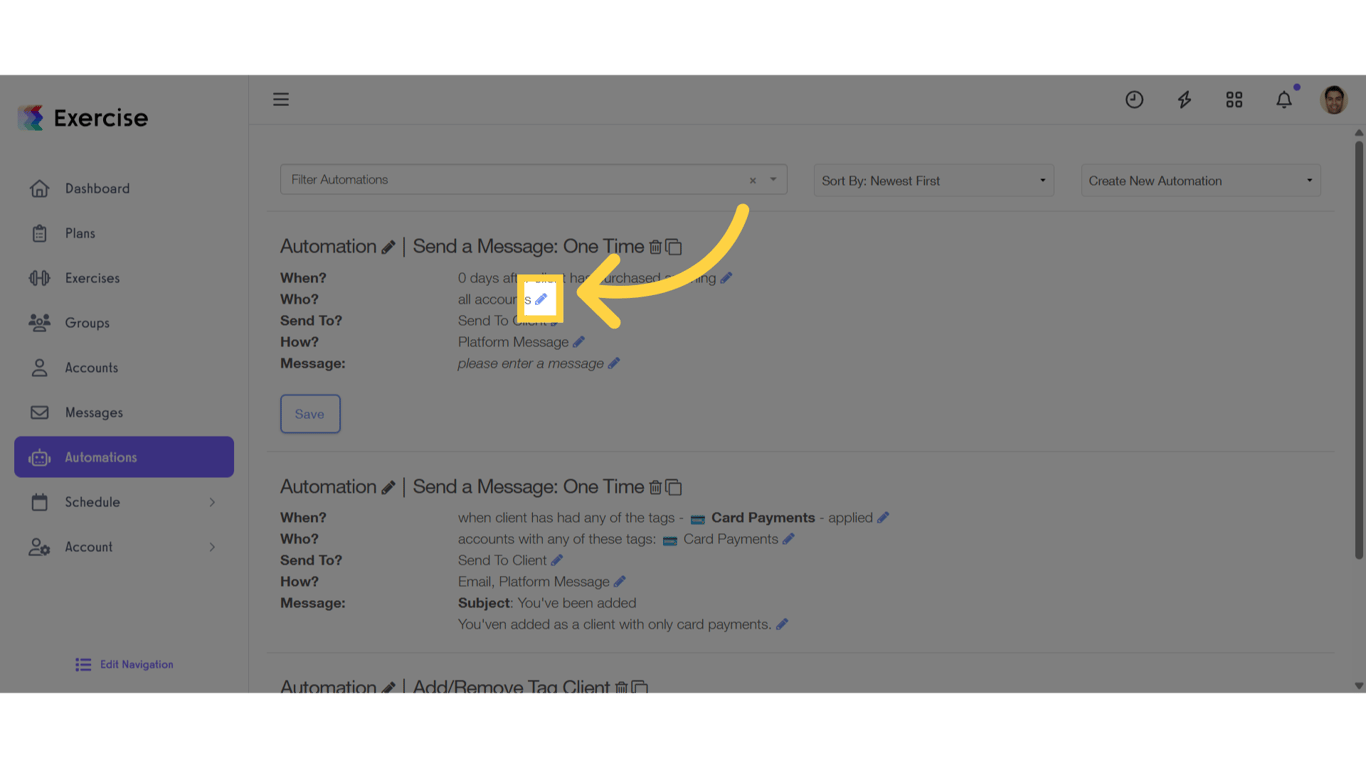
Task: Expand the Account section in the sidebar
Action: coord(123,547)
